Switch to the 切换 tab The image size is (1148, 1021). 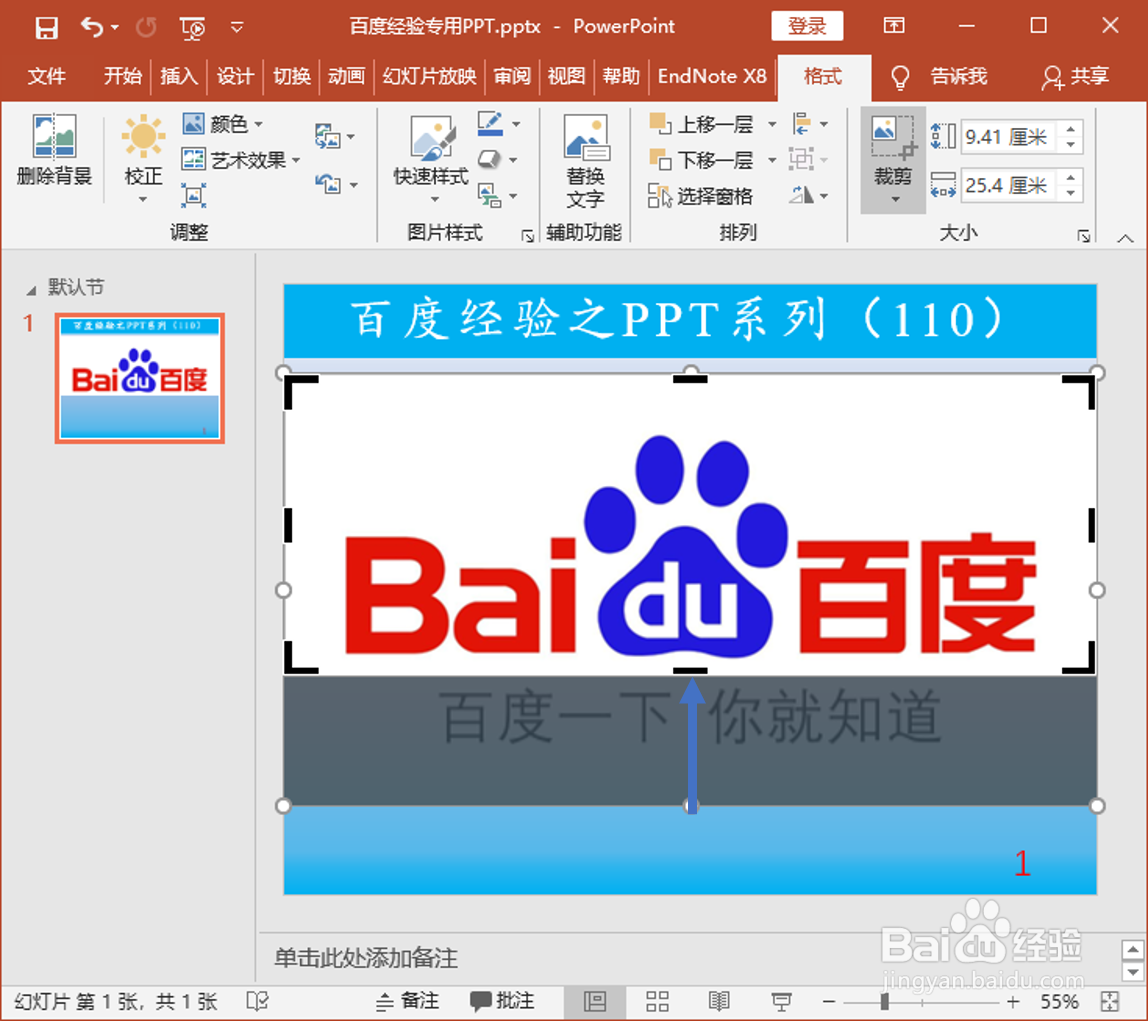(x=291, y=76)
